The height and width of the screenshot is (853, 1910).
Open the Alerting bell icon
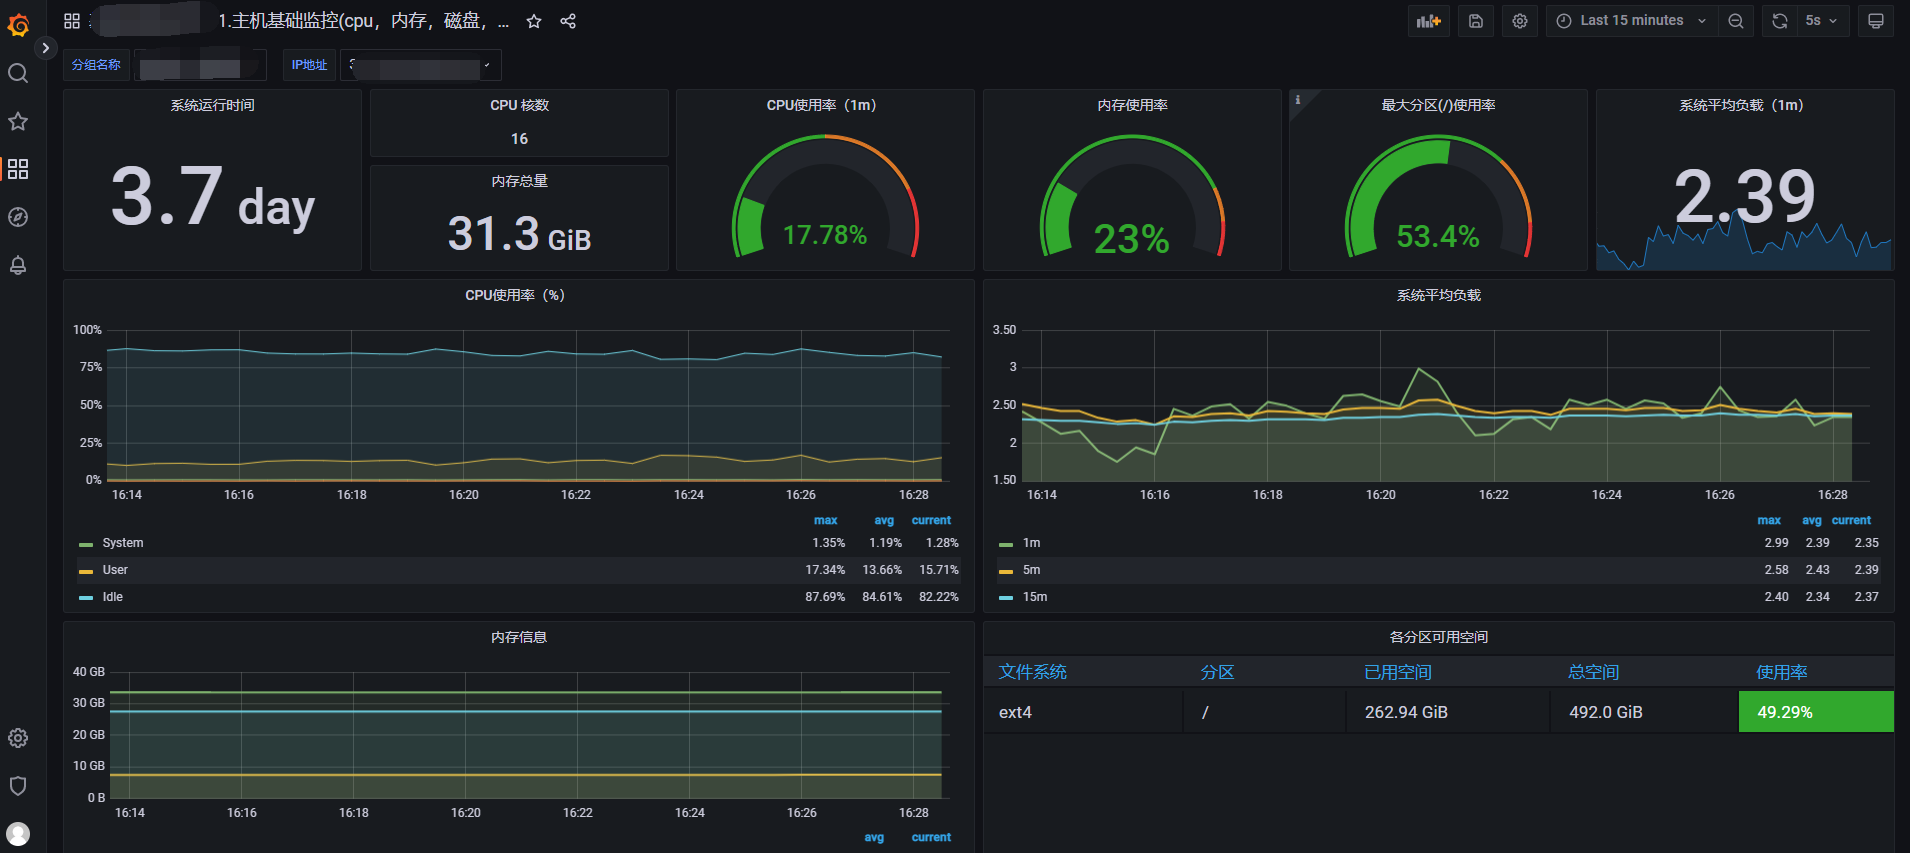click(18, 265)
